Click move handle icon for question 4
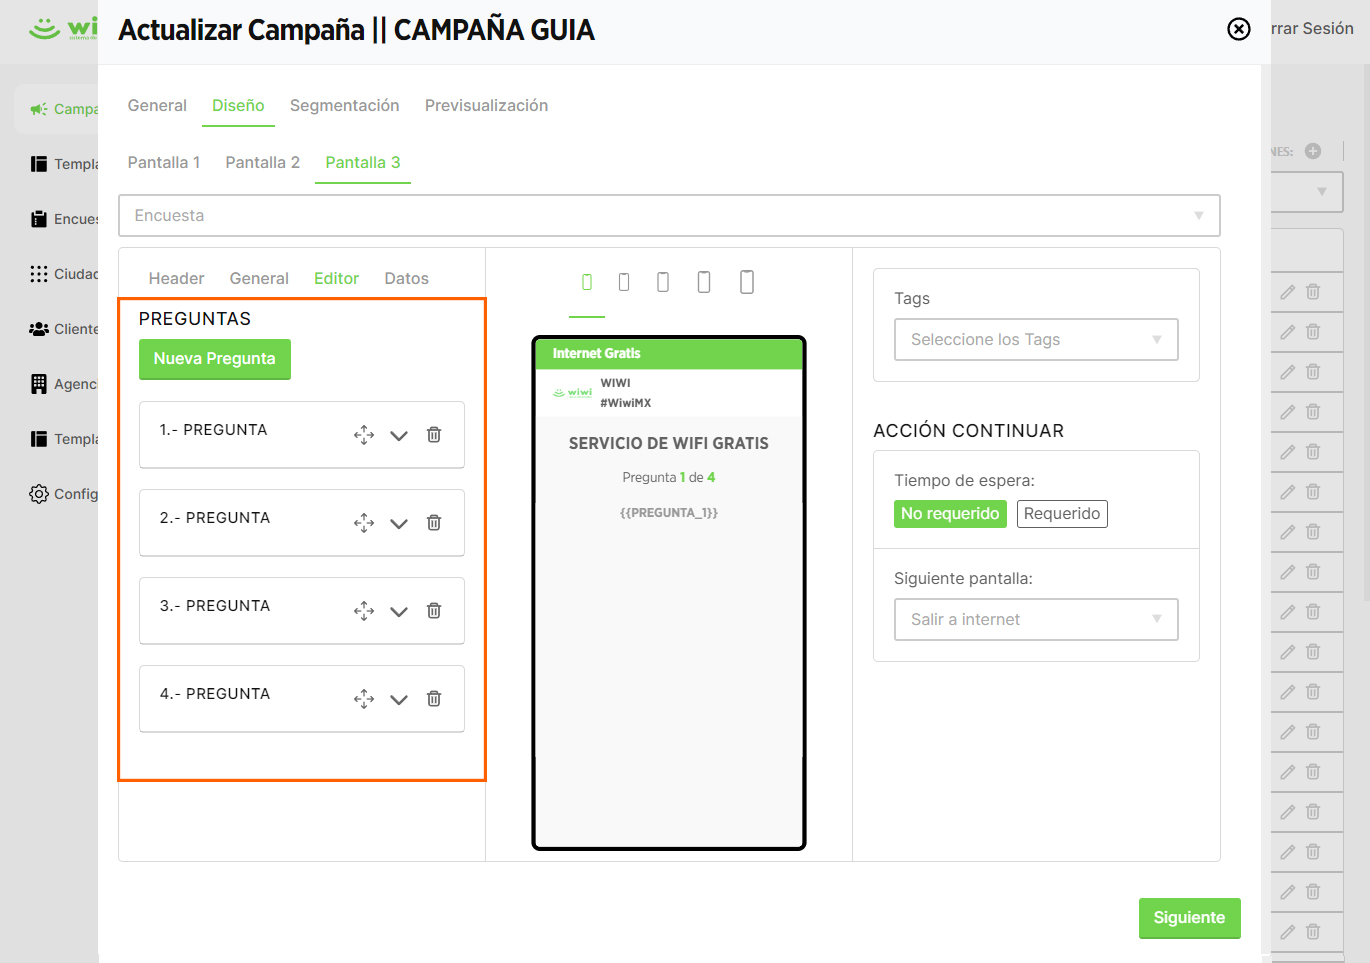Screen dimensions: 1370x963 point(364,699)
